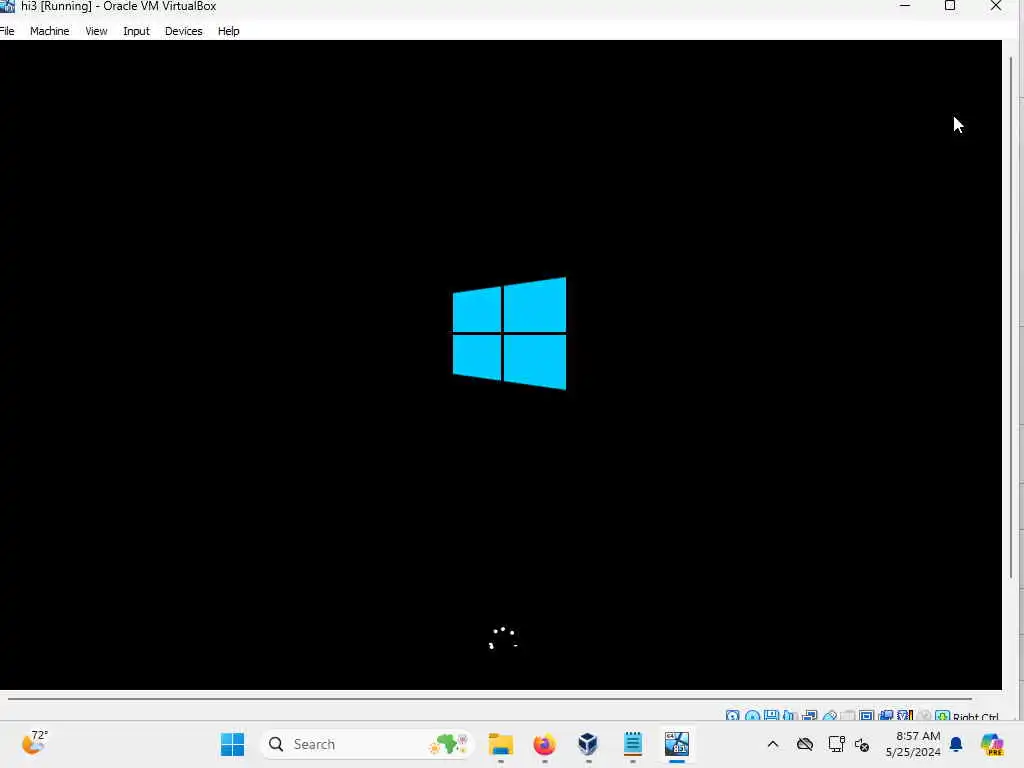Click the hard disk activity status icon

(x=733, y=715)
